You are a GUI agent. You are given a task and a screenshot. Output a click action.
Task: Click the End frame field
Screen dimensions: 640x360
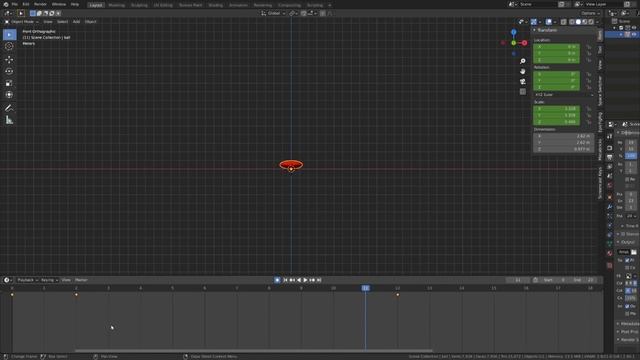click(x=584, y=280)
